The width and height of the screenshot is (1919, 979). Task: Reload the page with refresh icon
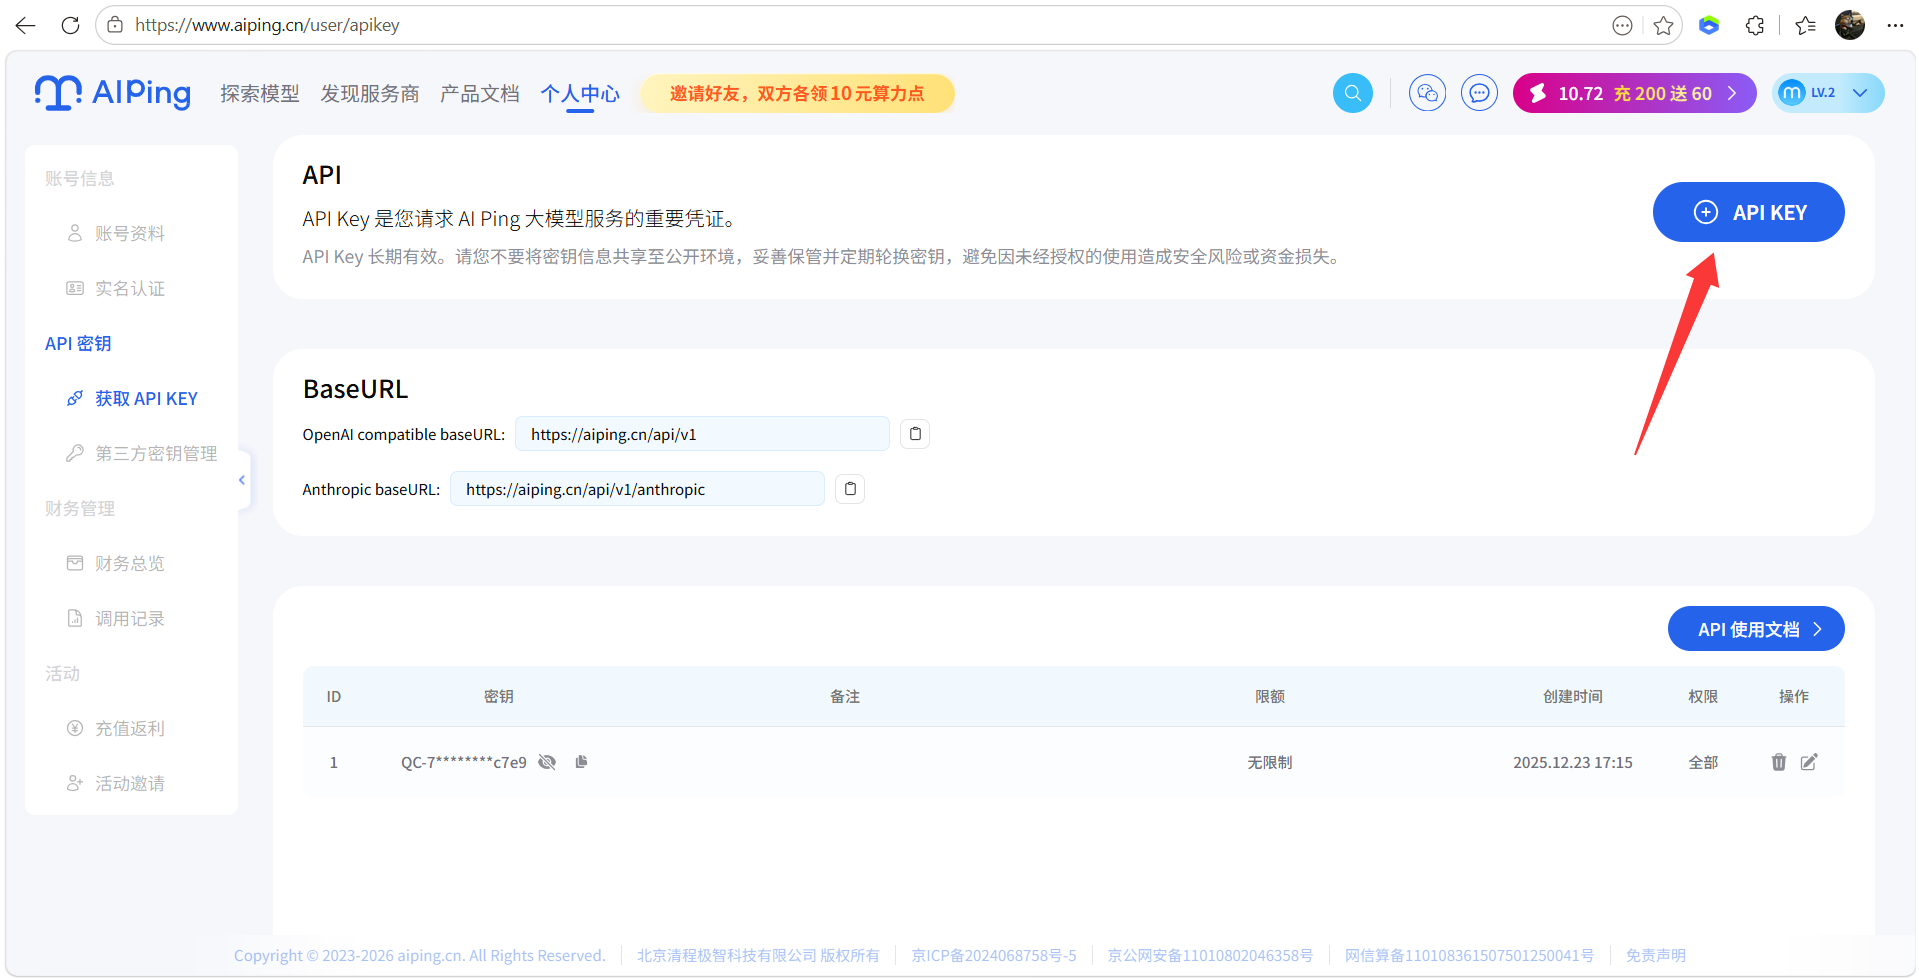[70, 25]
